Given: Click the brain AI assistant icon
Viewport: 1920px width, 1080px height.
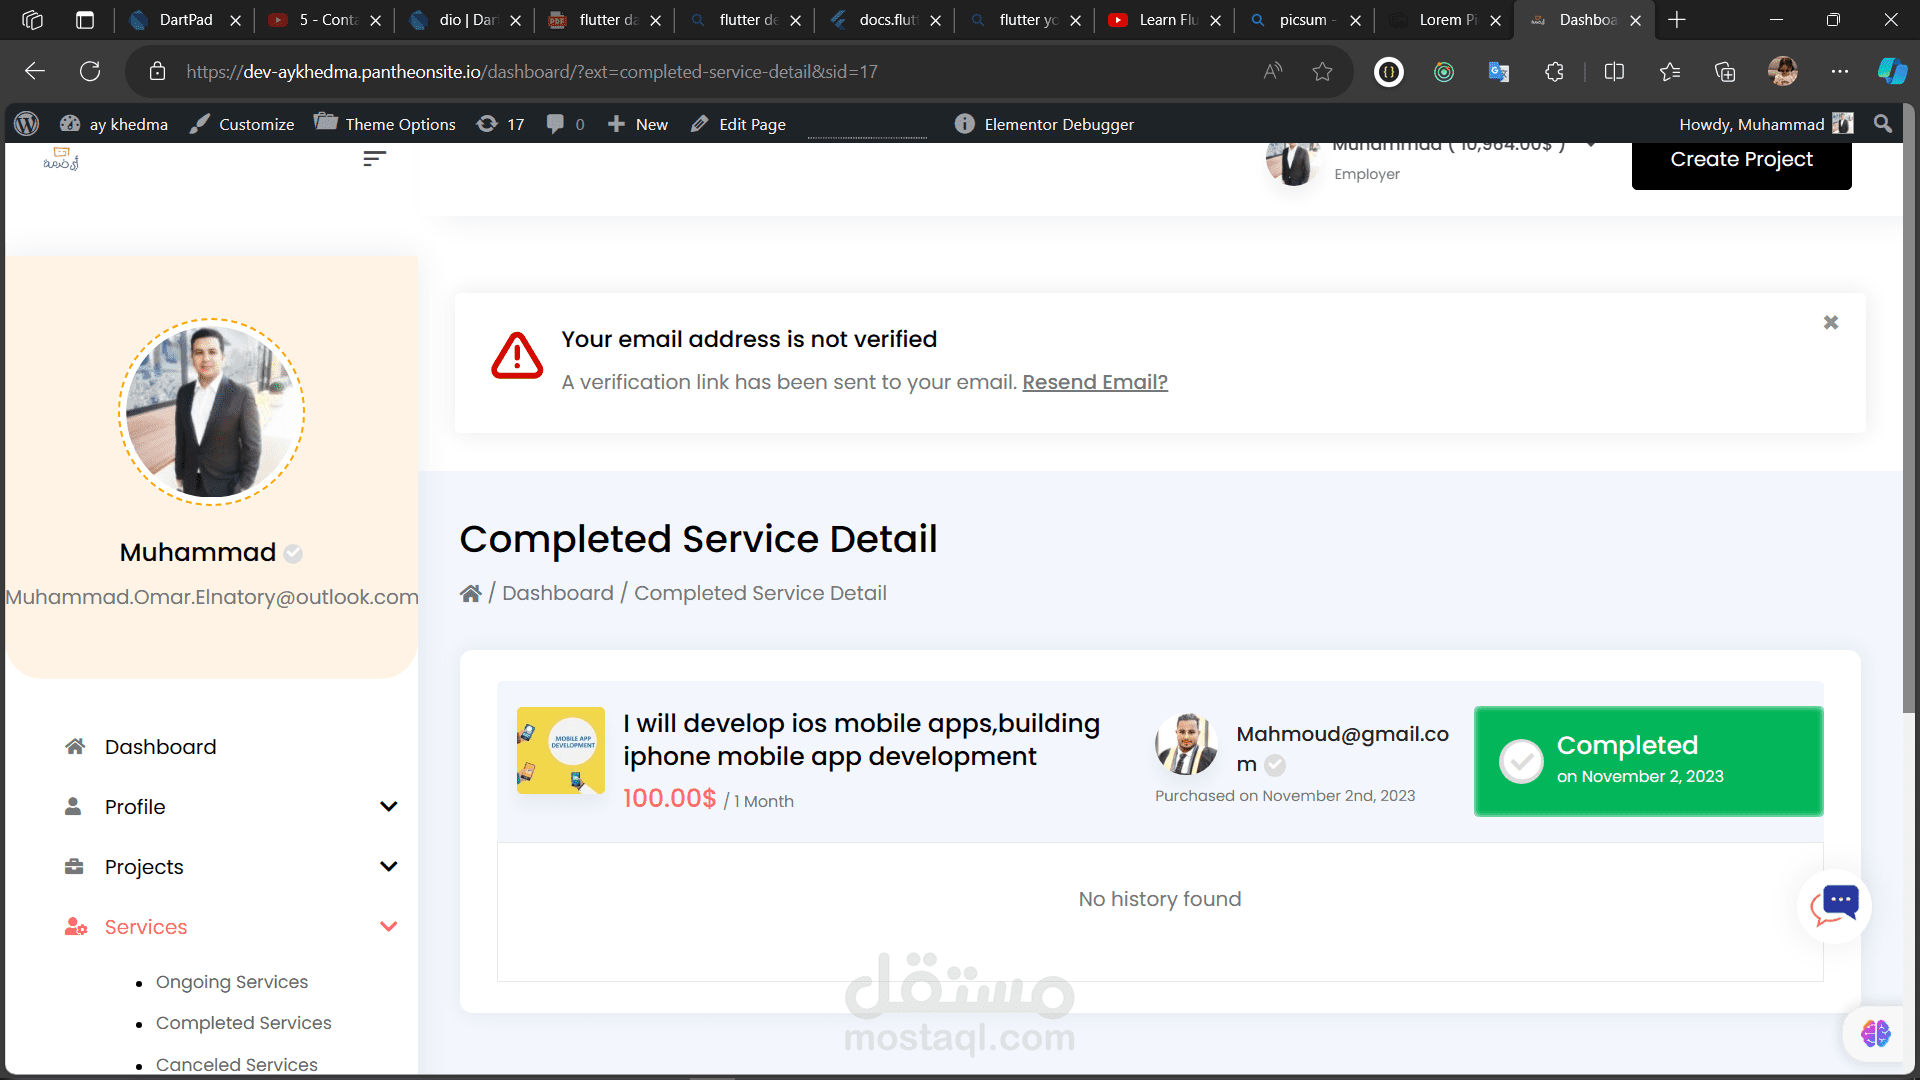Looking at the screenshot, I should click(x=1875, y=1033).
